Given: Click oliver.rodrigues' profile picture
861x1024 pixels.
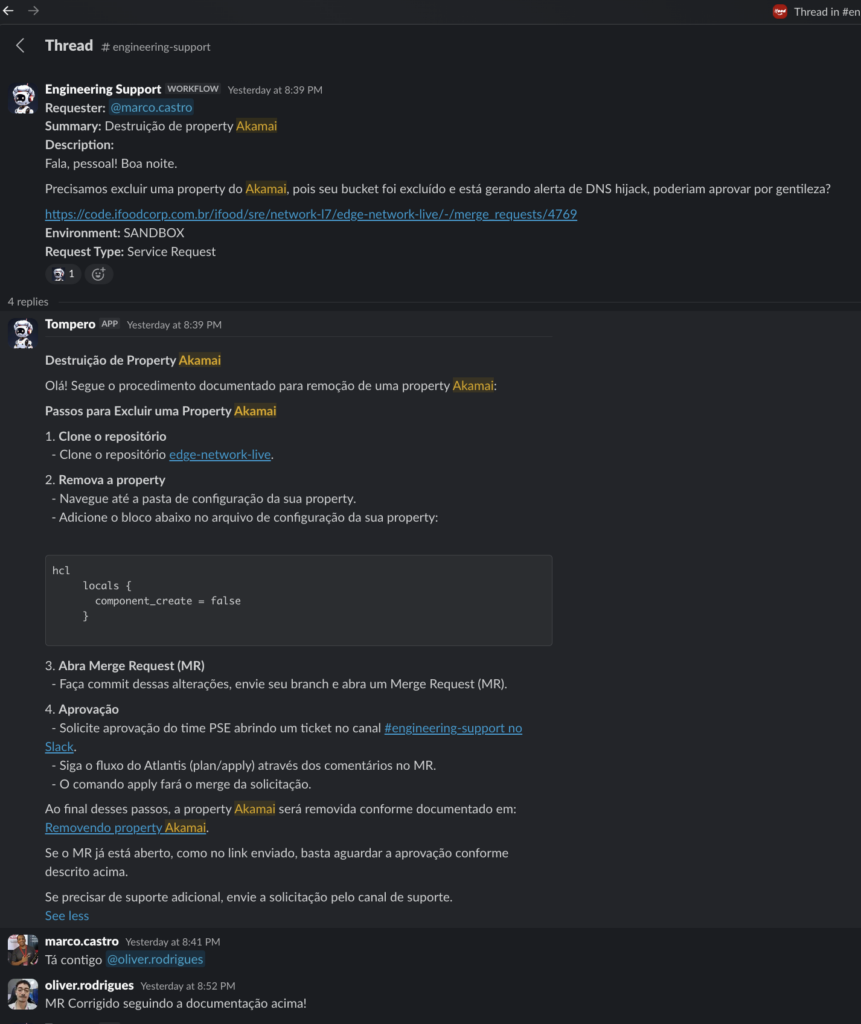Looking at the screenshot, I should point(23,994).
